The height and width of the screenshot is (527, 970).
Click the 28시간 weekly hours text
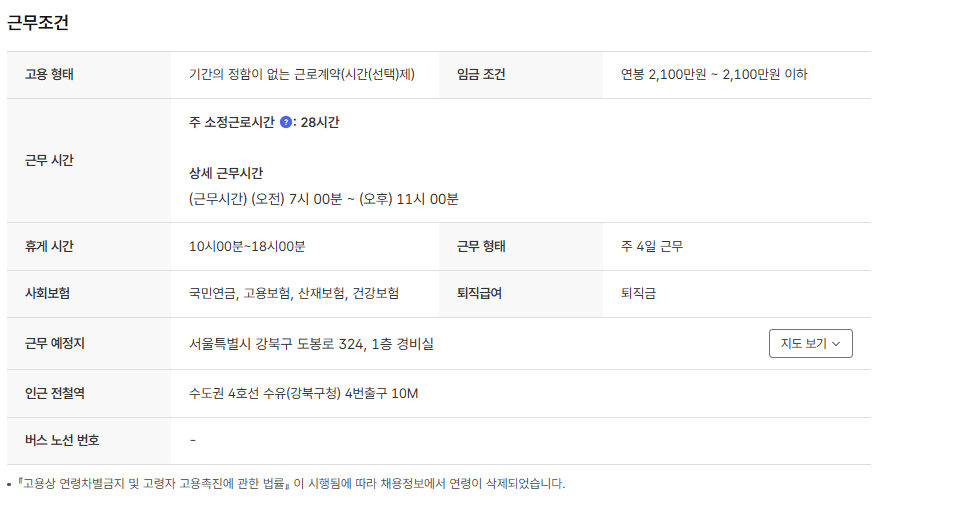(320, 122)
